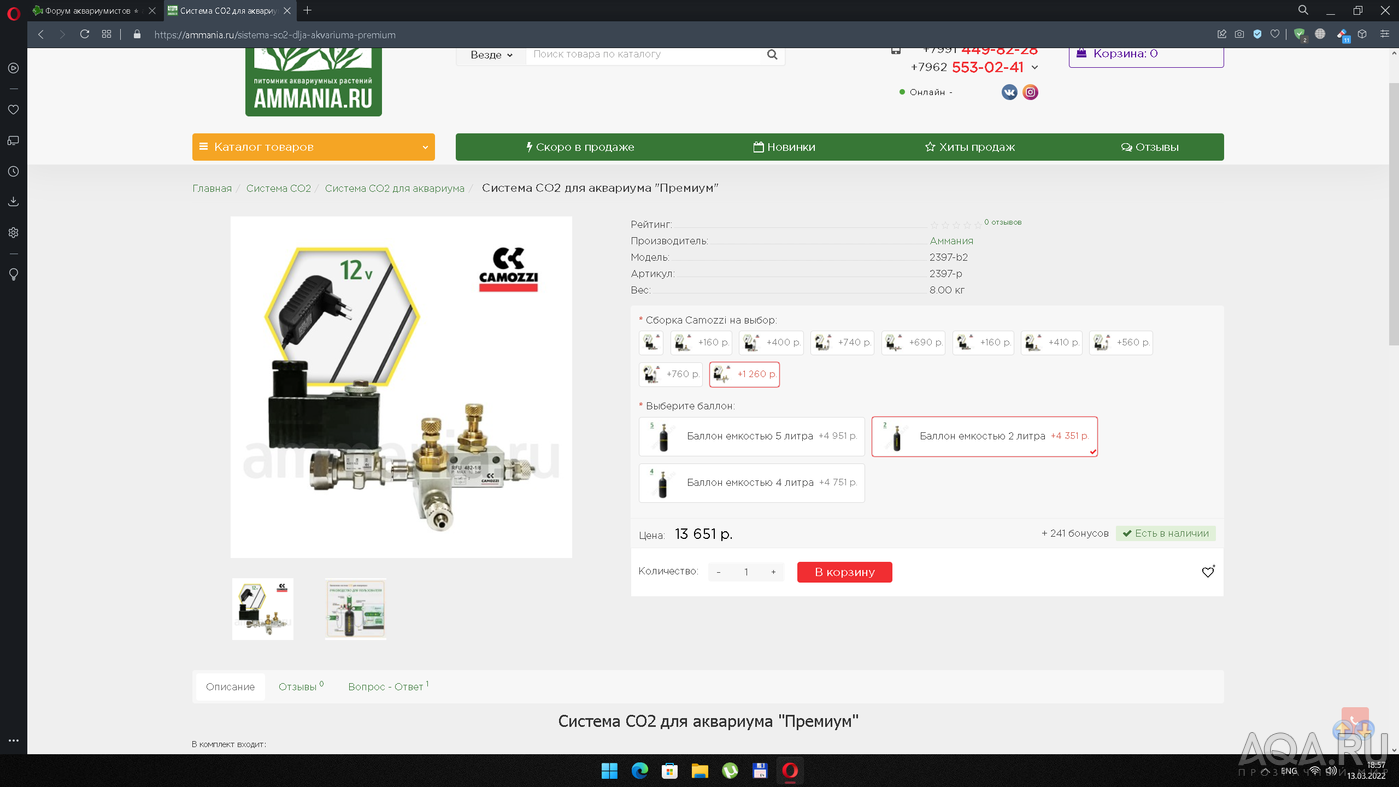Open AdGuard extension green shield
This screenshot has width=1399, height=787.
coord(1300,34)
